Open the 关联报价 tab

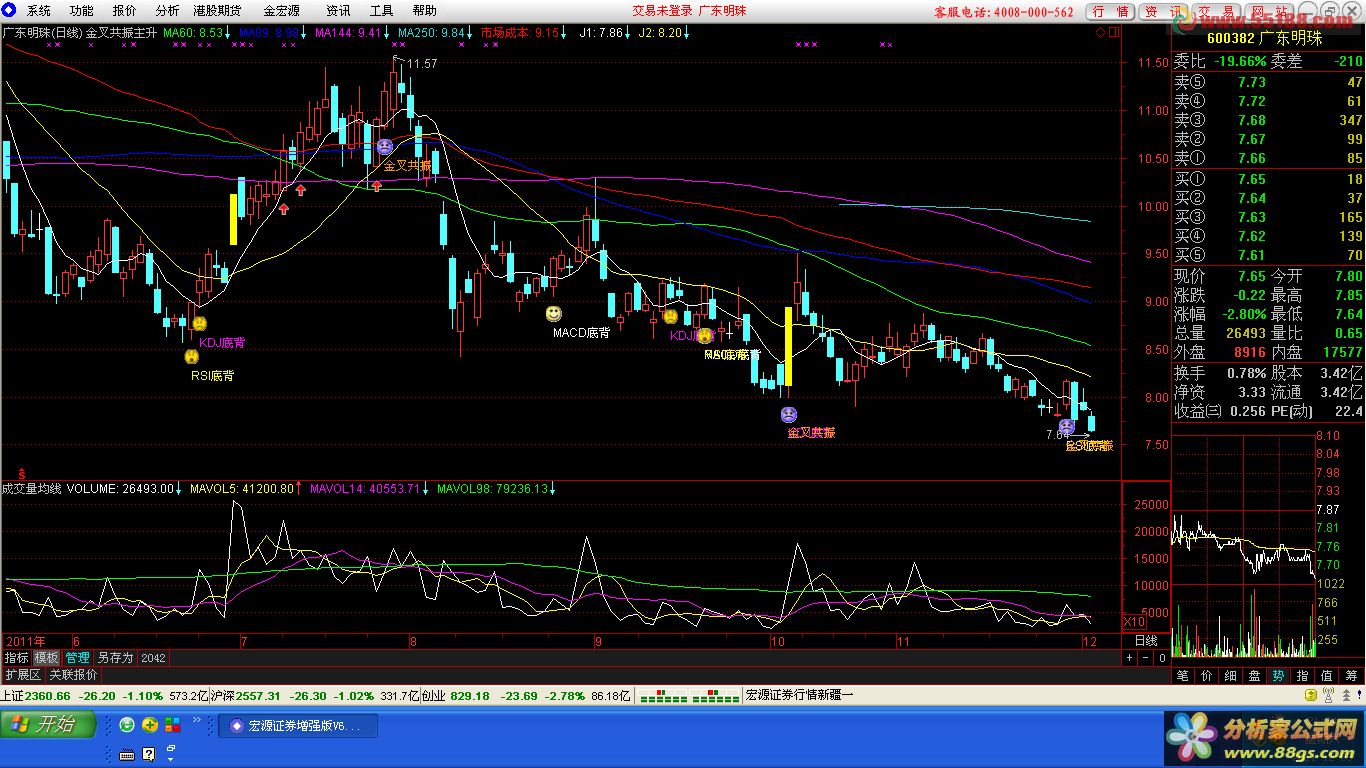(x=73, y=675)
